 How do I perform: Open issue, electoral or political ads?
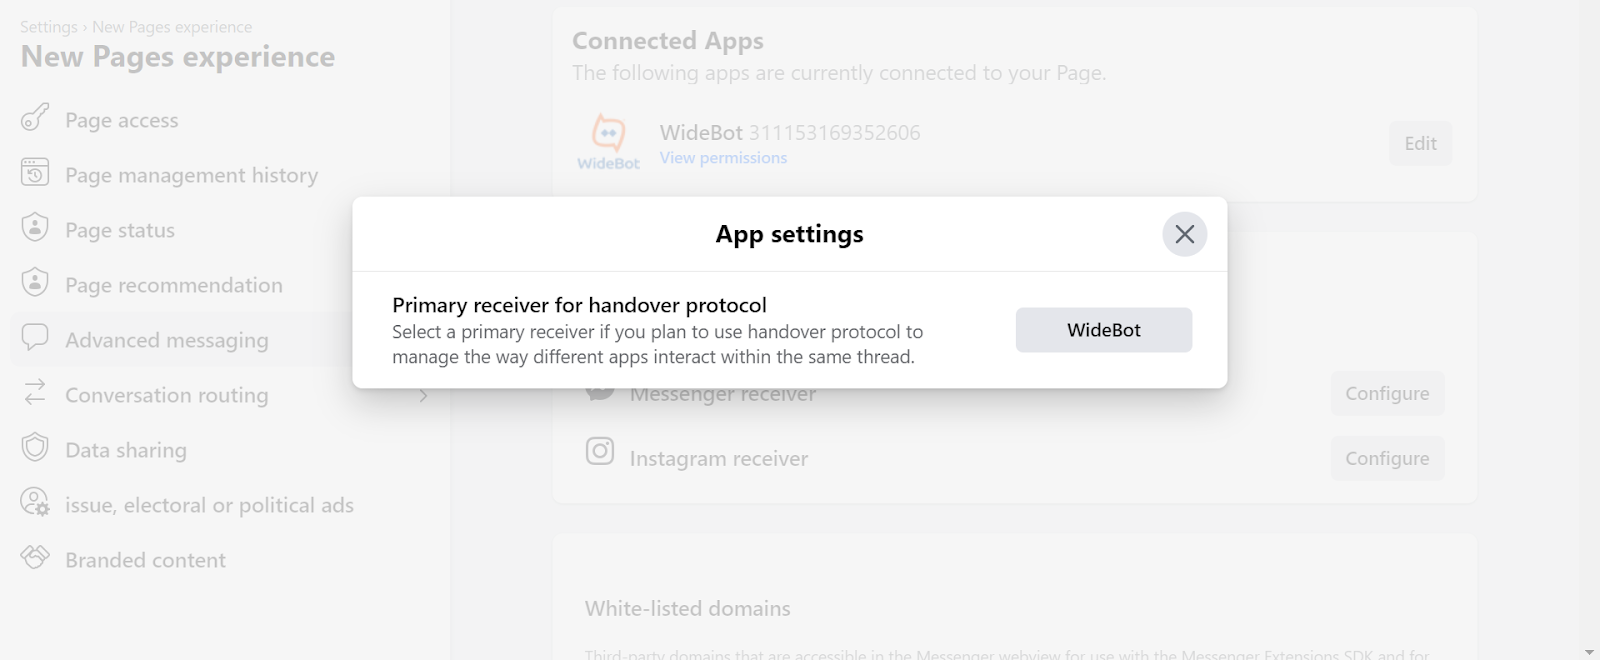click(x=210, y=505)
